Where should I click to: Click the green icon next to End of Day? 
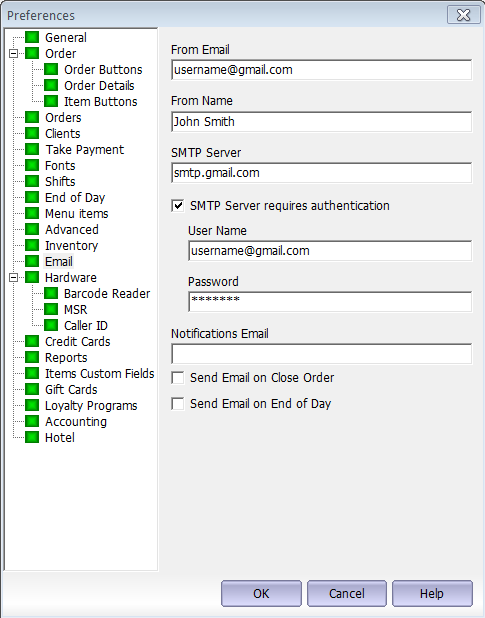click(32, 197)
